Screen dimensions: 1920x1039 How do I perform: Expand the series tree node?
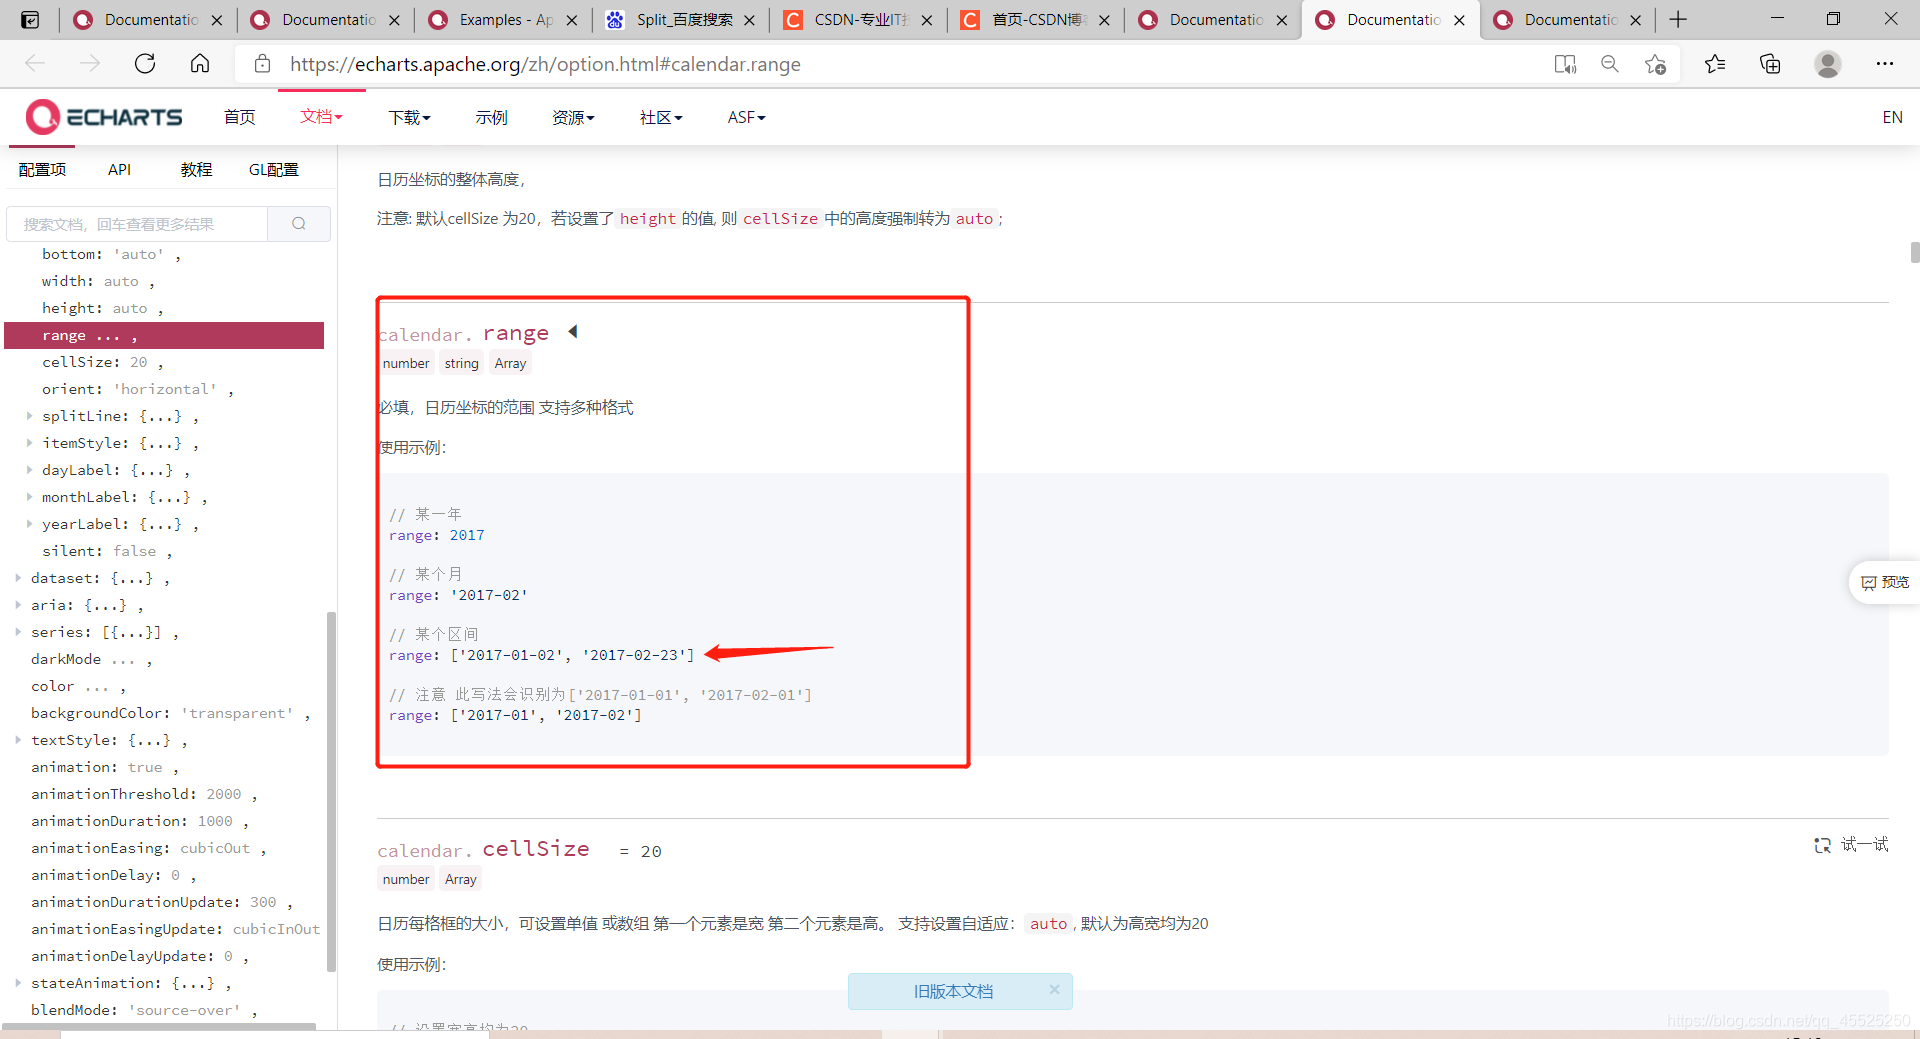tap(18, 632)
